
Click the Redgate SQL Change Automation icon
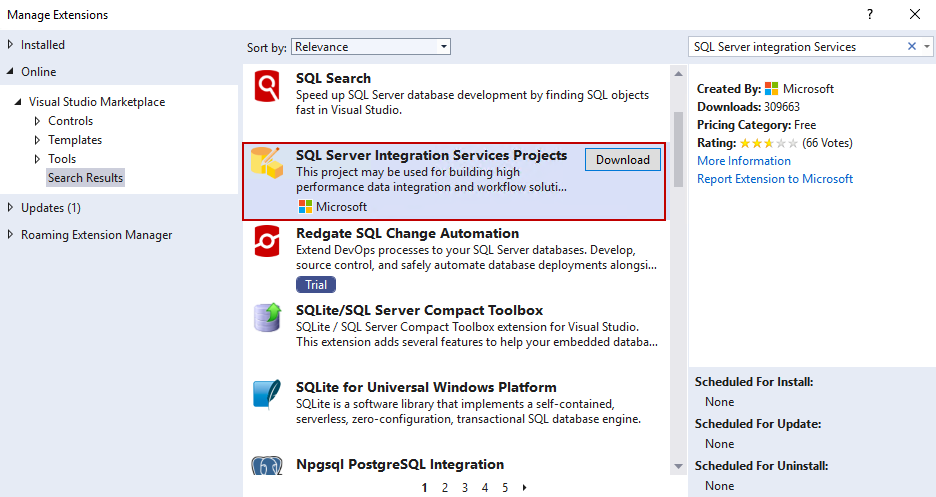point(267,242)
